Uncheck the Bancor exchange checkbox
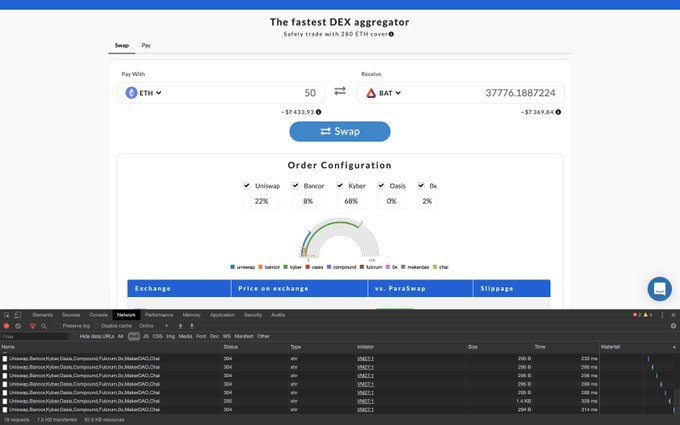 point(295,186)
